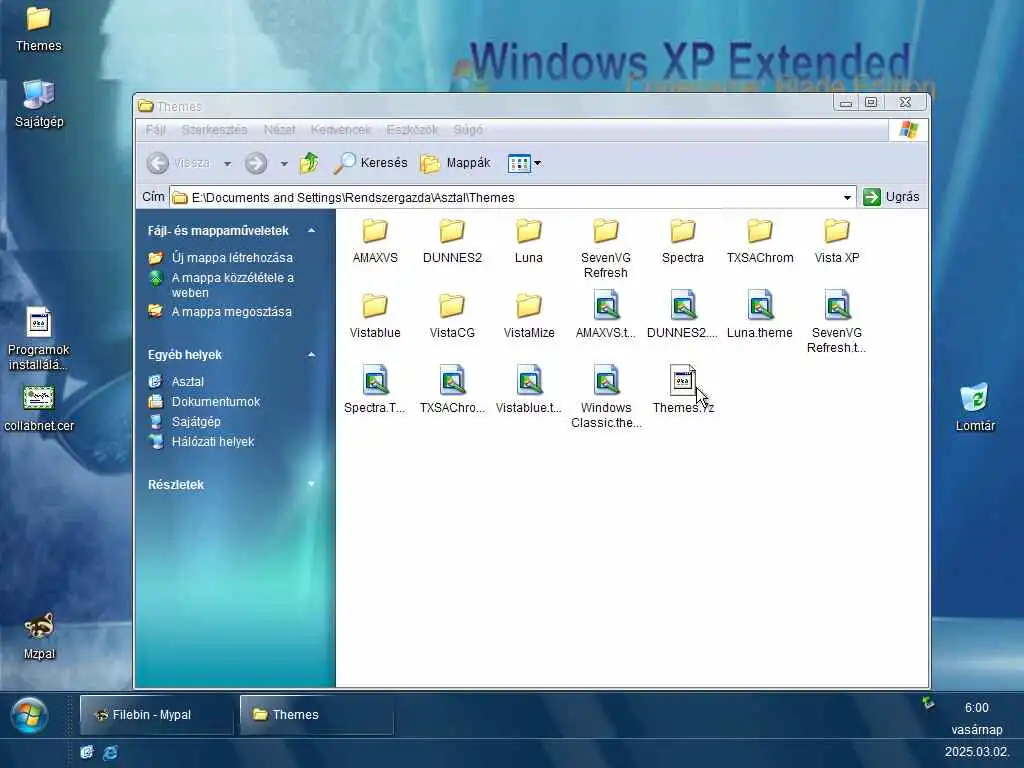The image size is (1024, 768).
Task: Select the Spectra theme file
Action: 375,391
